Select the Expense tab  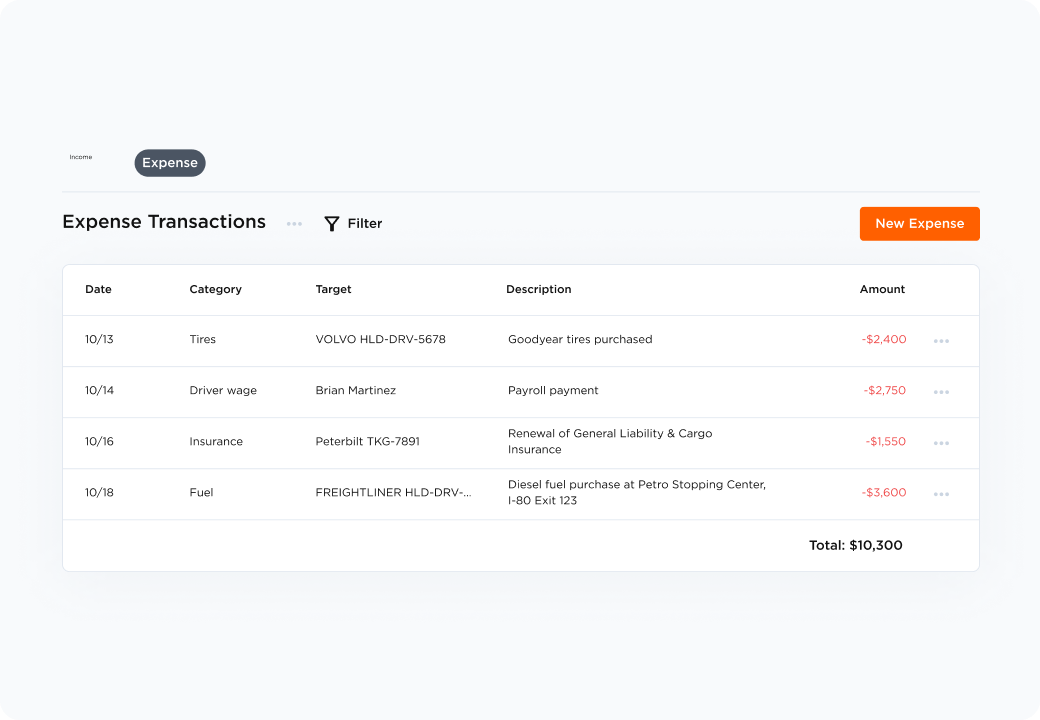[170, 163]
